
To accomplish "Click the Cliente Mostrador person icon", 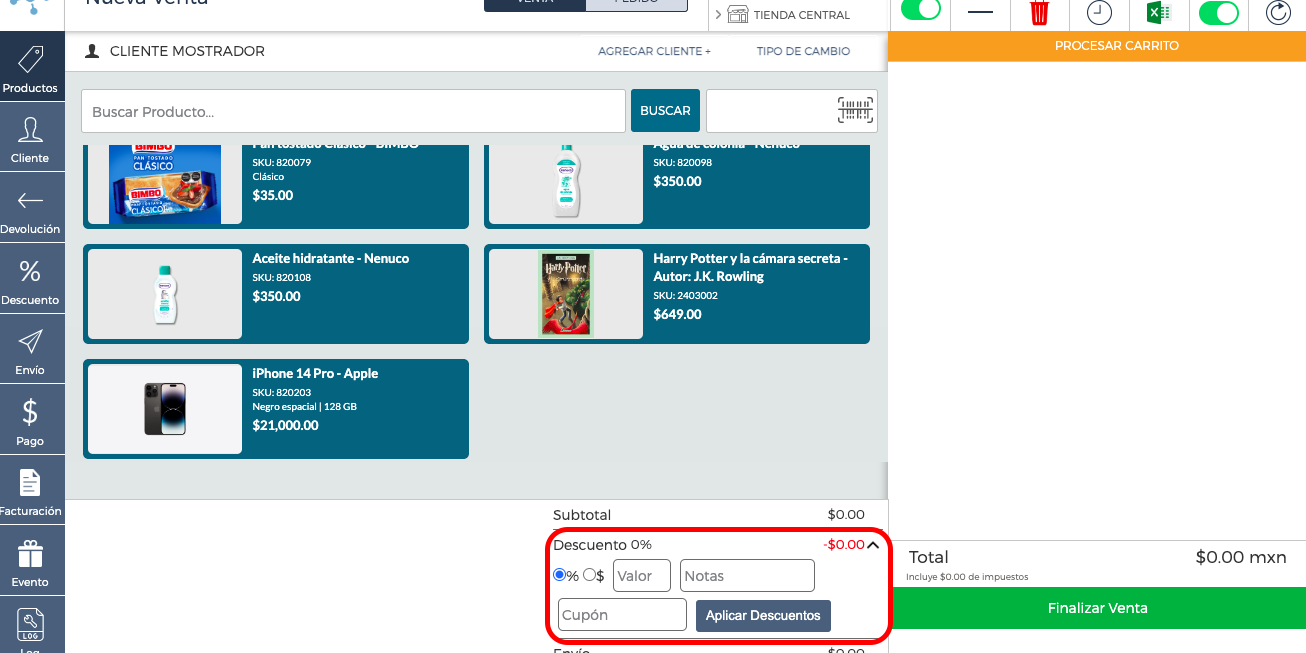I will click(92, 51).
